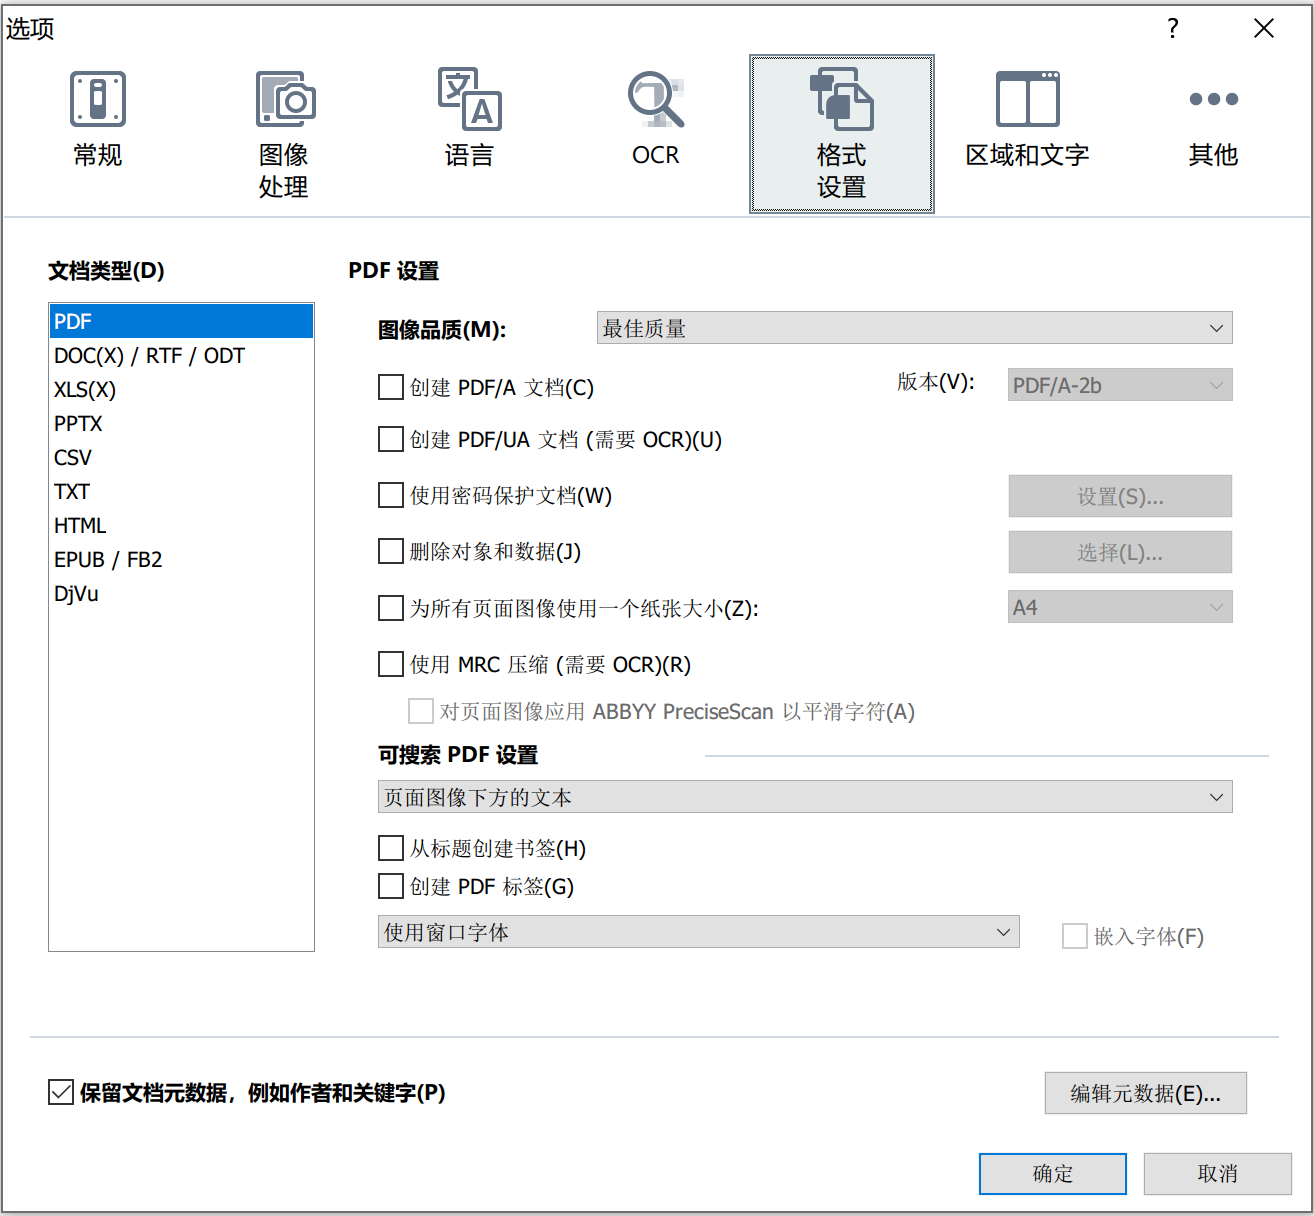The width and height of the screenshot is (1314, 1216).
Task: Select PPTX document type
Action: [181, 423]
